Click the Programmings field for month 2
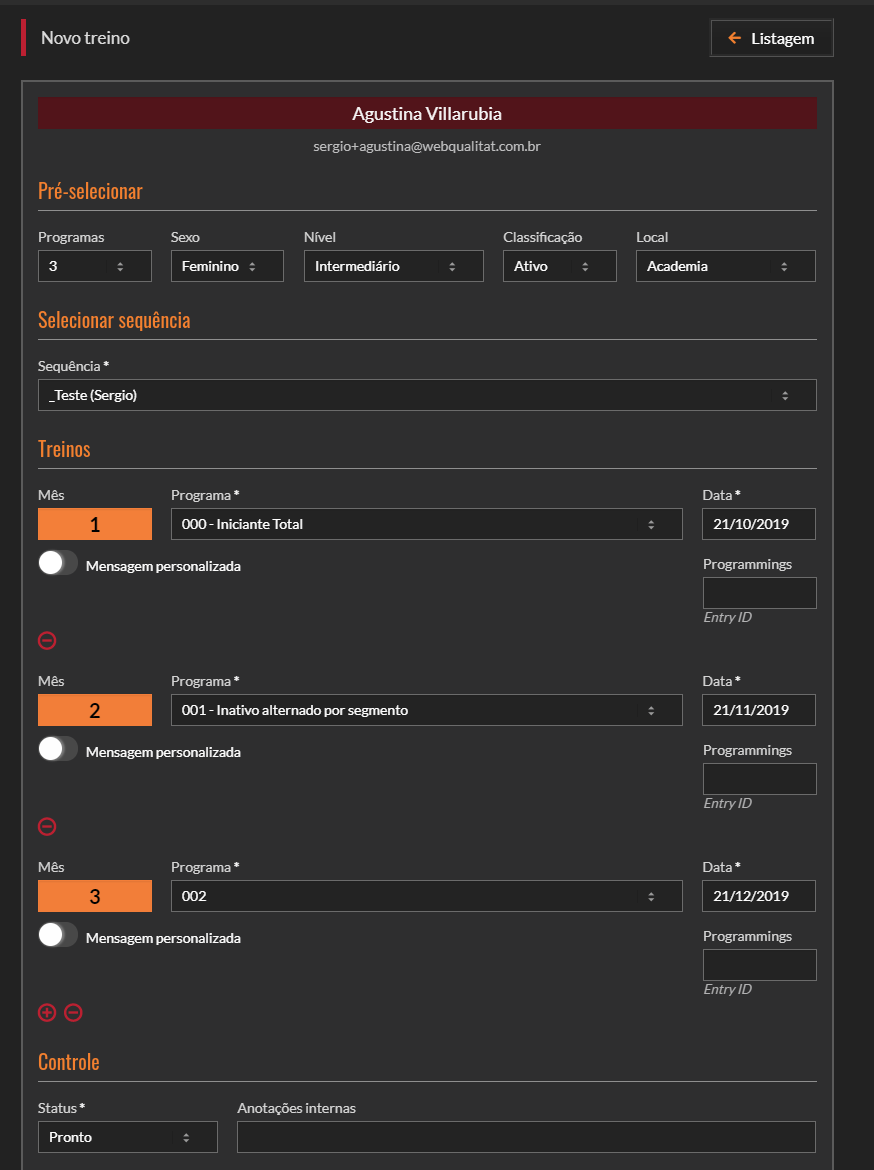Viewport: 874px width, 1170px height. pyautogui.click(x=759, y=779)
